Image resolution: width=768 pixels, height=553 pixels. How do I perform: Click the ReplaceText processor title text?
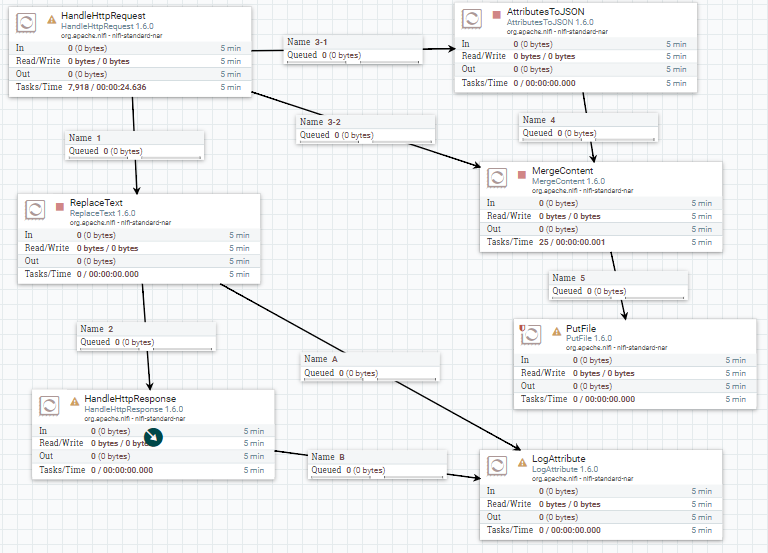tap(96, 203)
